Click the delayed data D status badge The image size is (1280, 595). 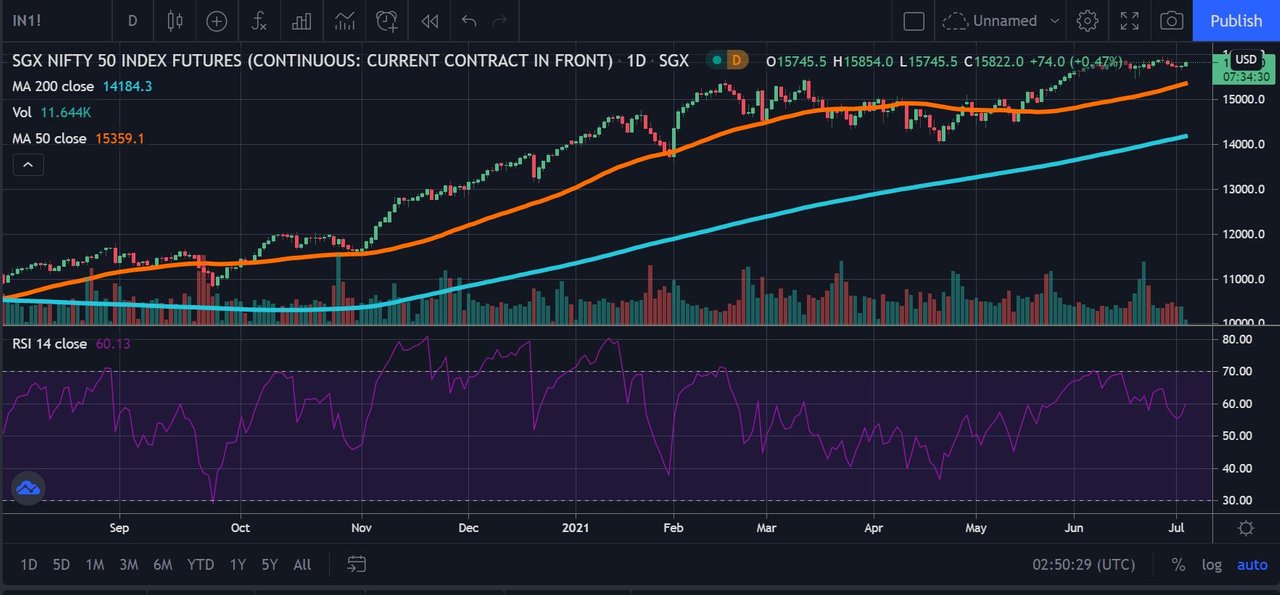[x=736, y=61]
